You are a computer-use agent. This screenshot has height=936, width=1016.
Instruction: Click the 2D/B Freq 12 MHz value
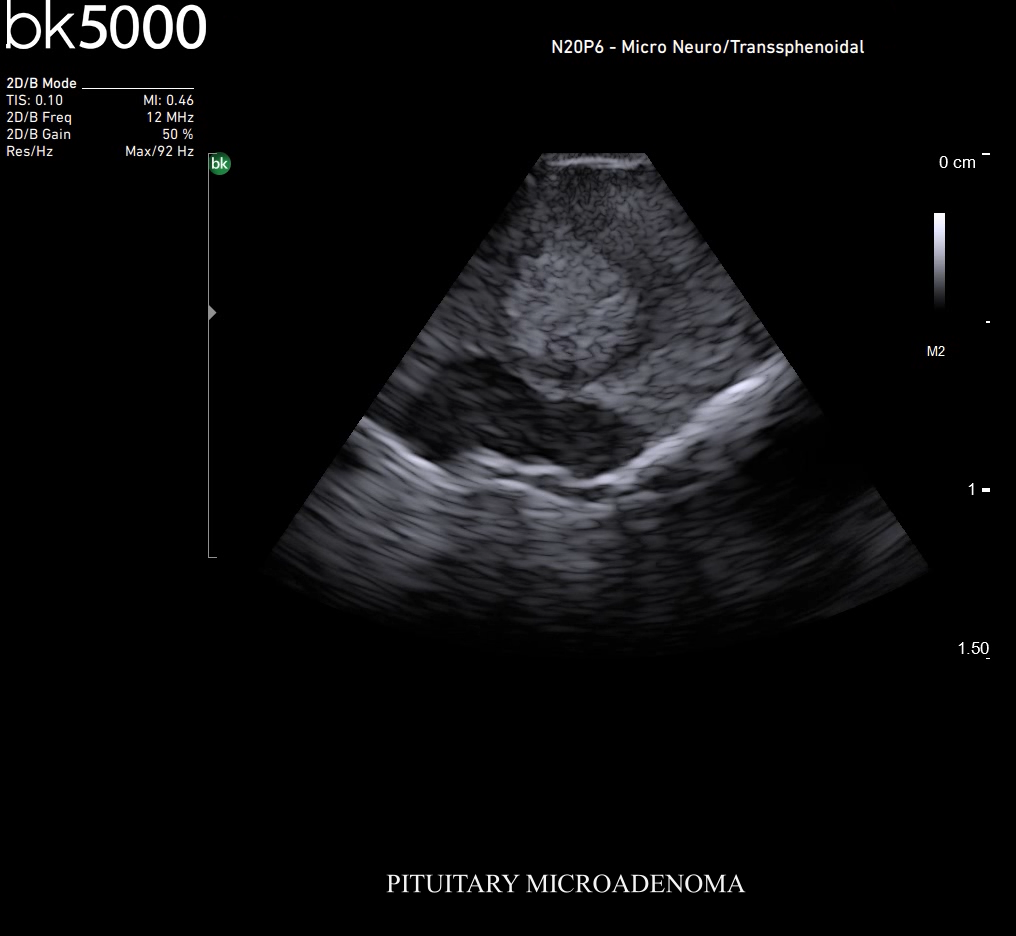(170, 118)
